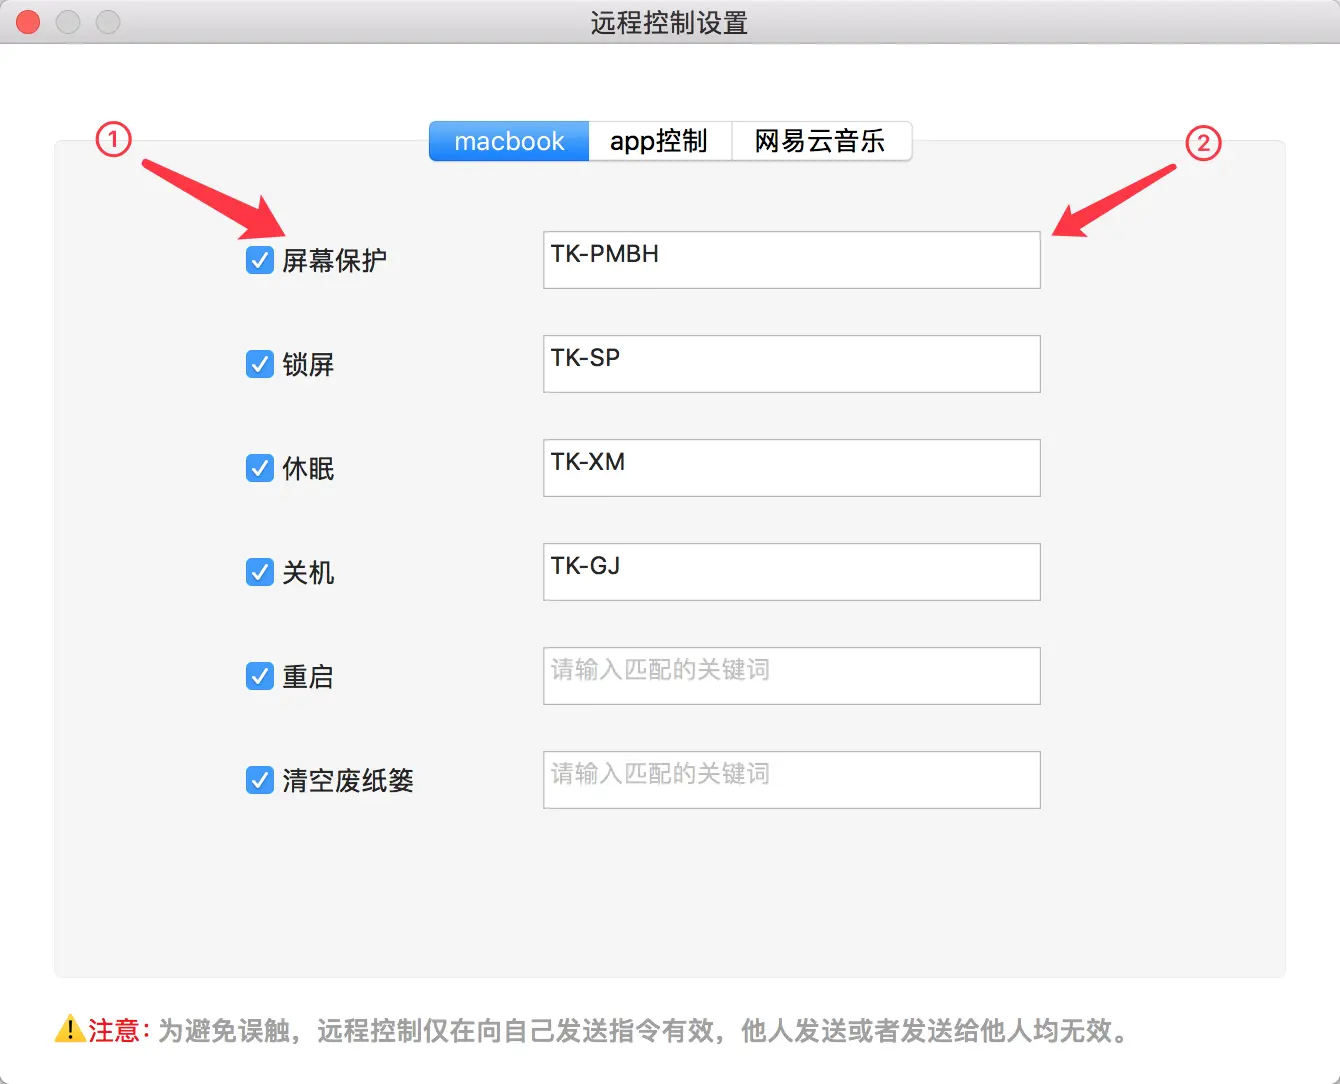Click the yellow warning triangle icon
The height and width of the screenshot is (1084, 1340).
point(70,1029)
